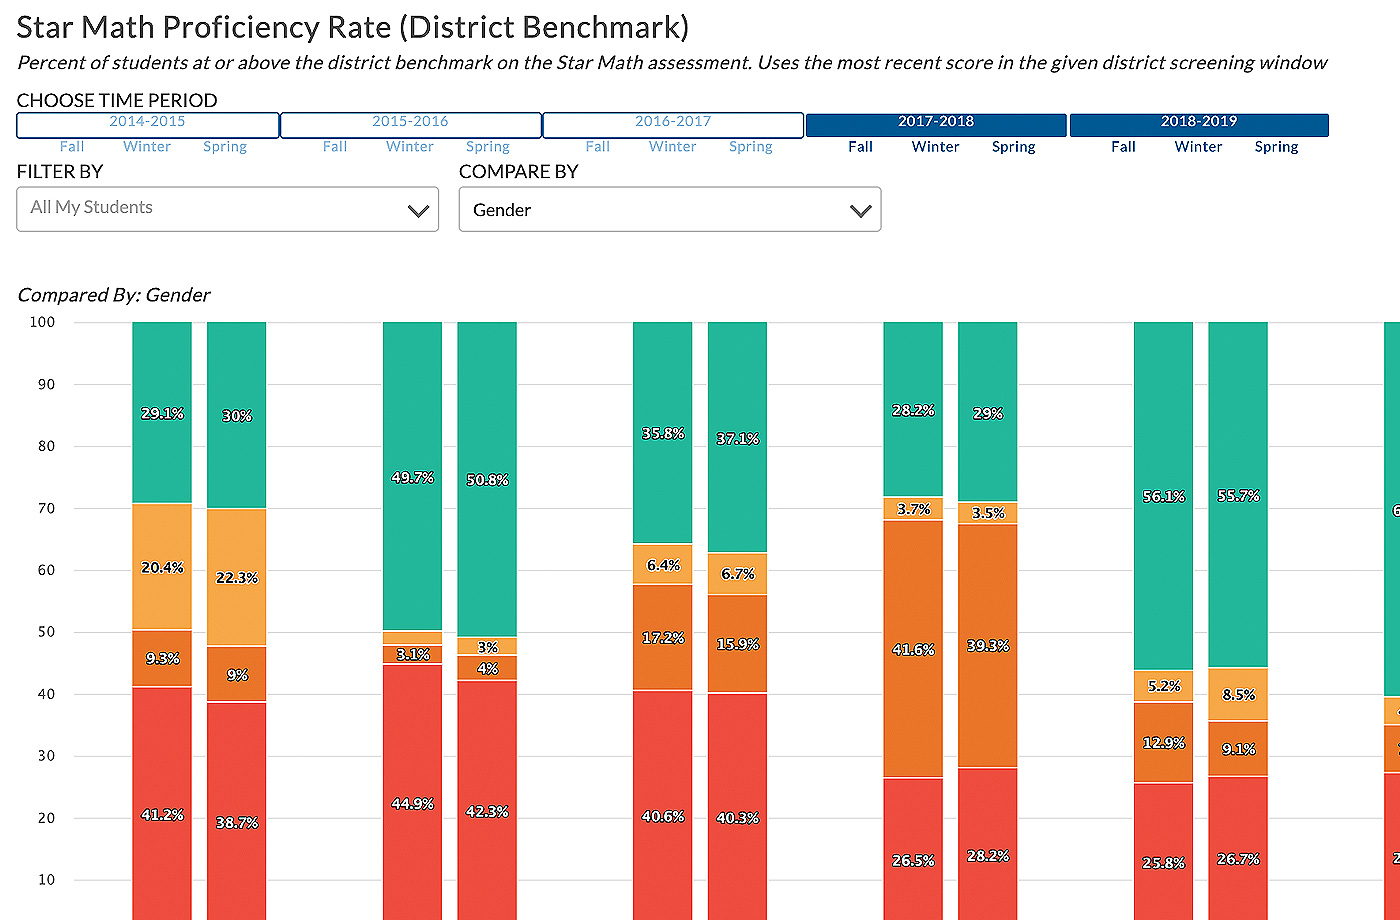The height and width of the screenshot is (920, 1400).
Task: Toggle the 2017-2018 time period button
Action: 936,125
